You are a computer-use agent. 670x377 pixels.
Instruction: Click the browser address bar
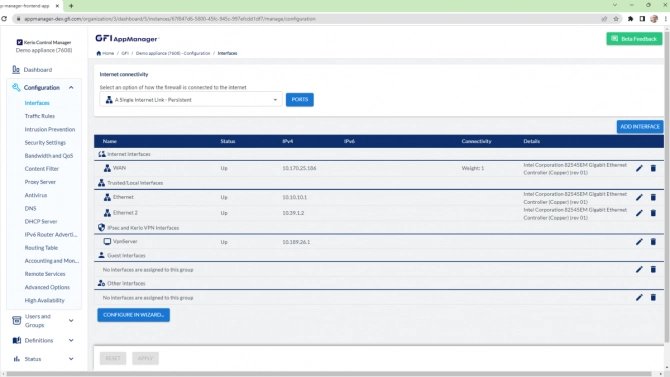point(308,19)
